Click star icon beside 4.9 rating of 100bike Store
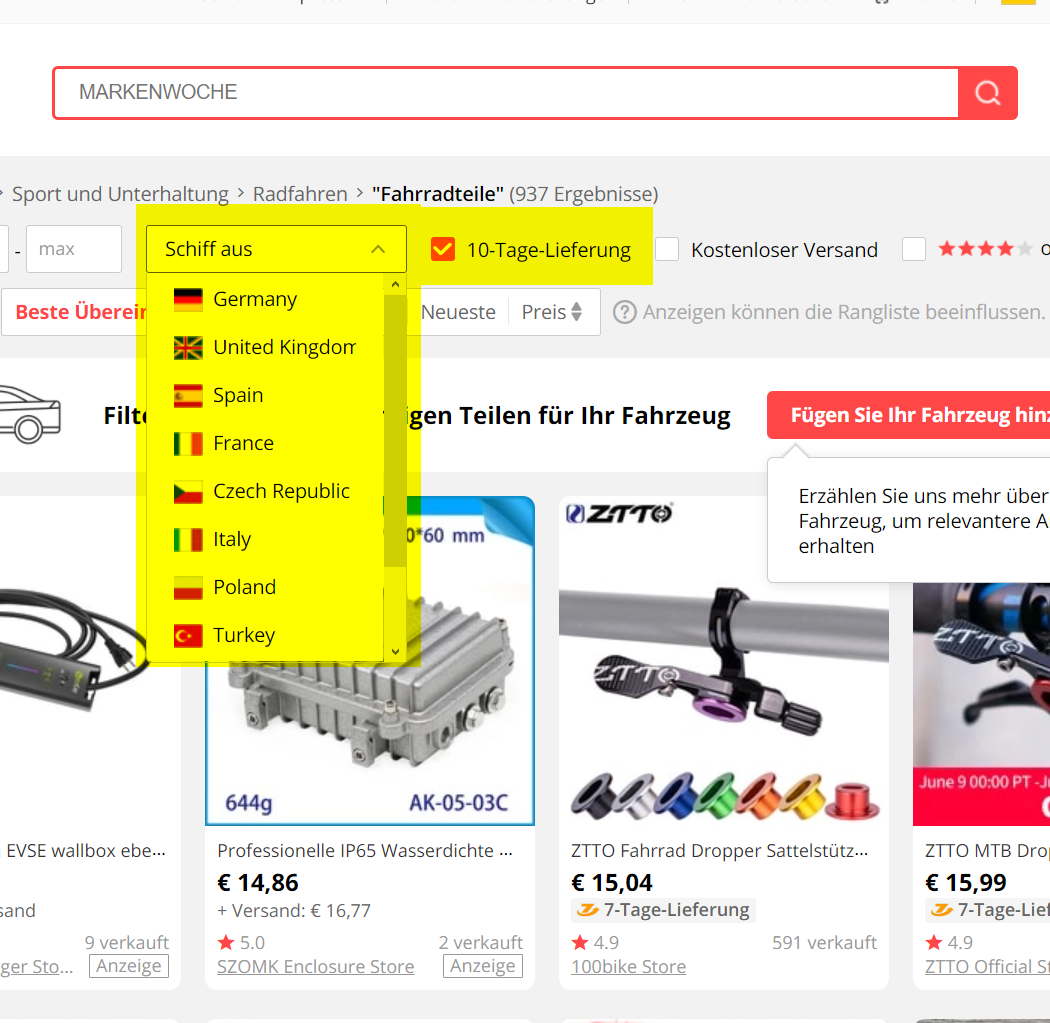 coord(580,943)
